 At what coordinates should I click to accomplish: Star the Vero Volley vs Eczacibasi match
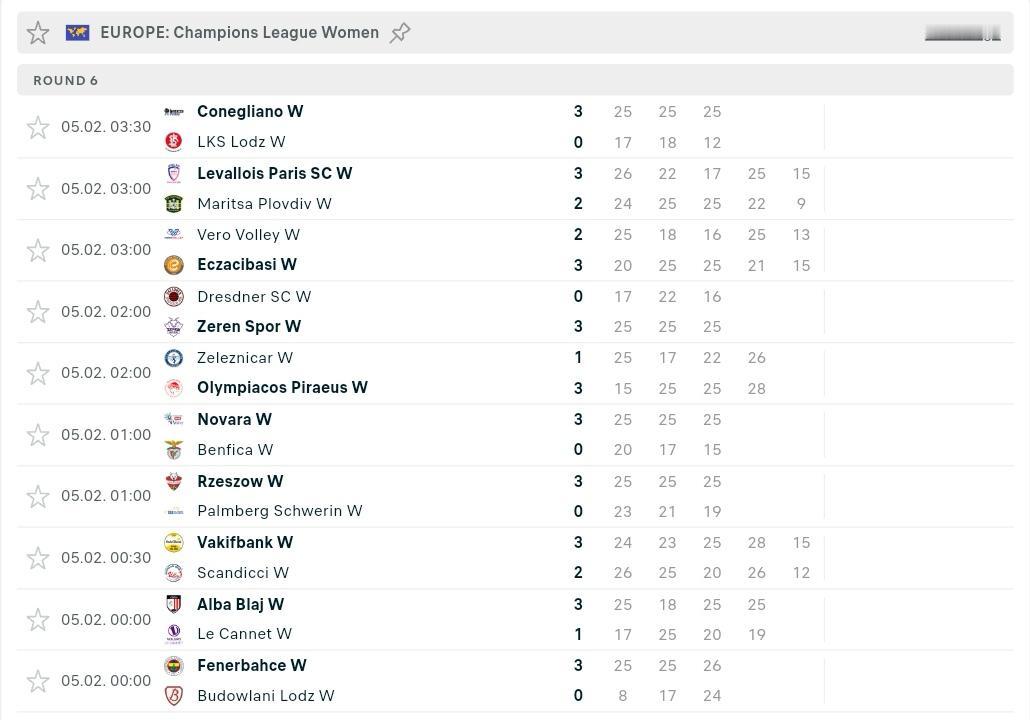pyautogui.click(x=38, y=250)
